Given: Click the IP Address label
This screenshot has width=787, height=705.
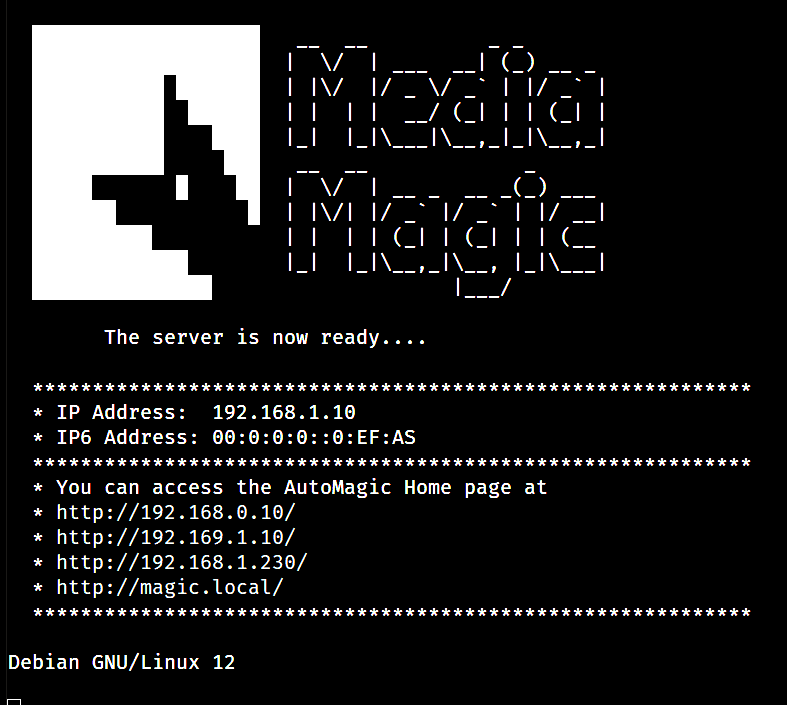Looking at the screenshot, I should [x=121, y=412].
